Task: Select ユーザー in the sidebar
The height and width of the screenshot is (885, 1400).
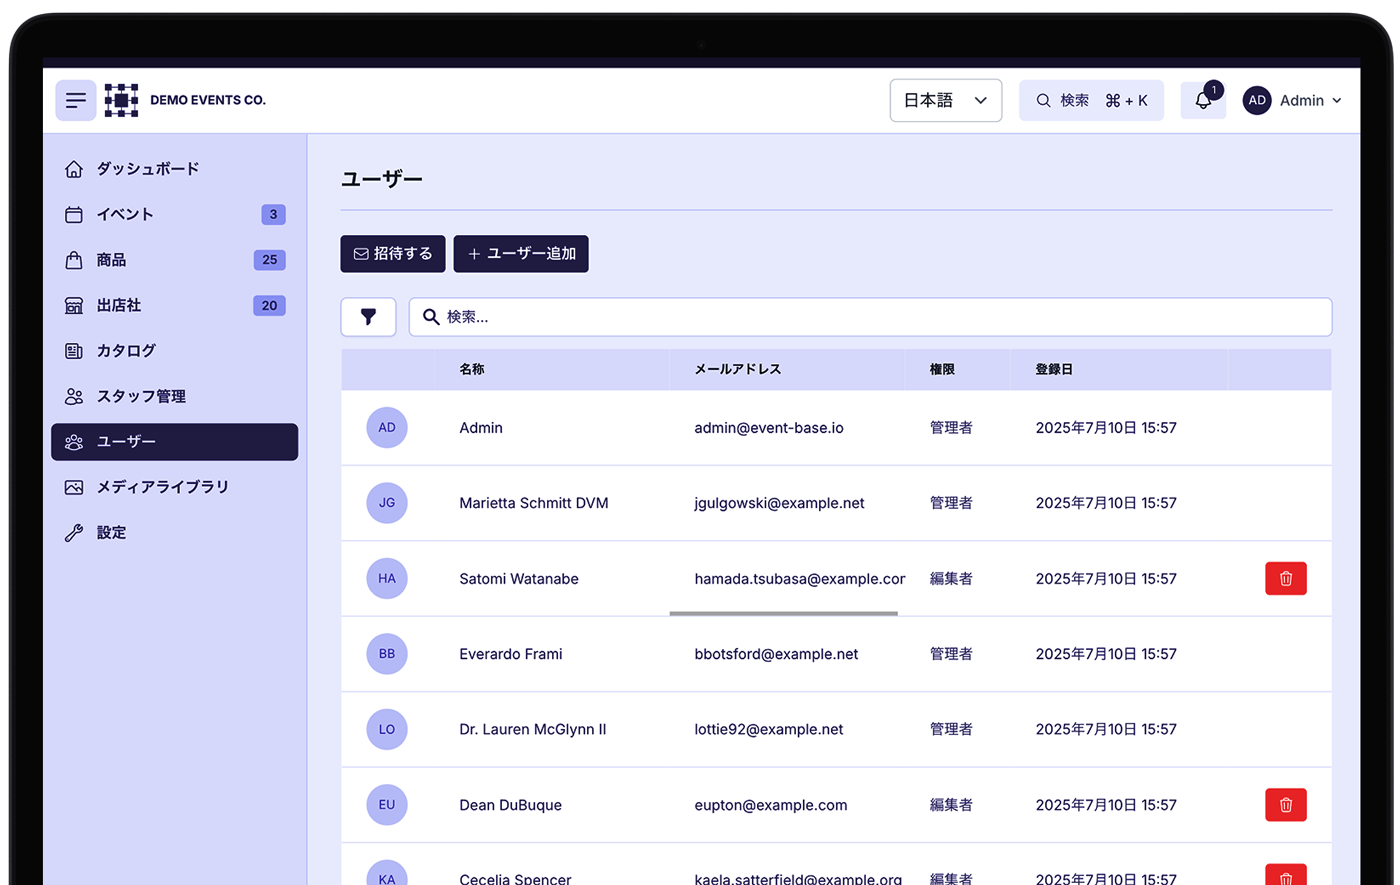Action: coord(175,442)
